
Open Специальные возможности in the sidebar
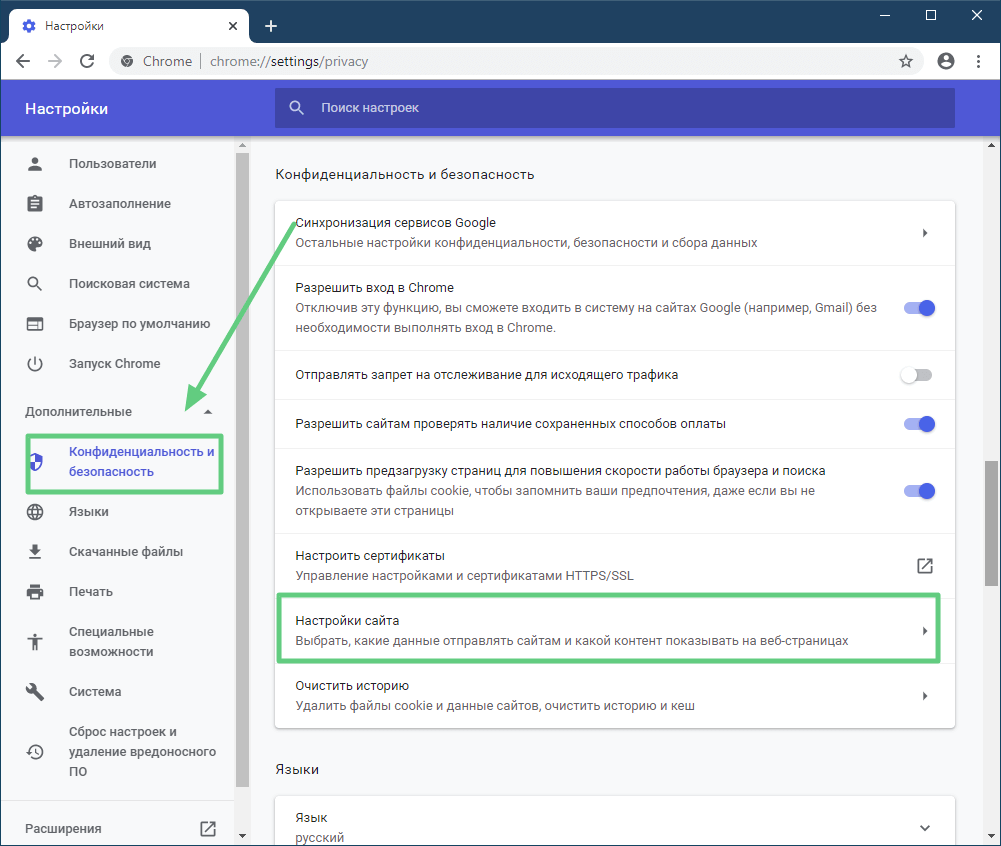(x=111, y=642)
